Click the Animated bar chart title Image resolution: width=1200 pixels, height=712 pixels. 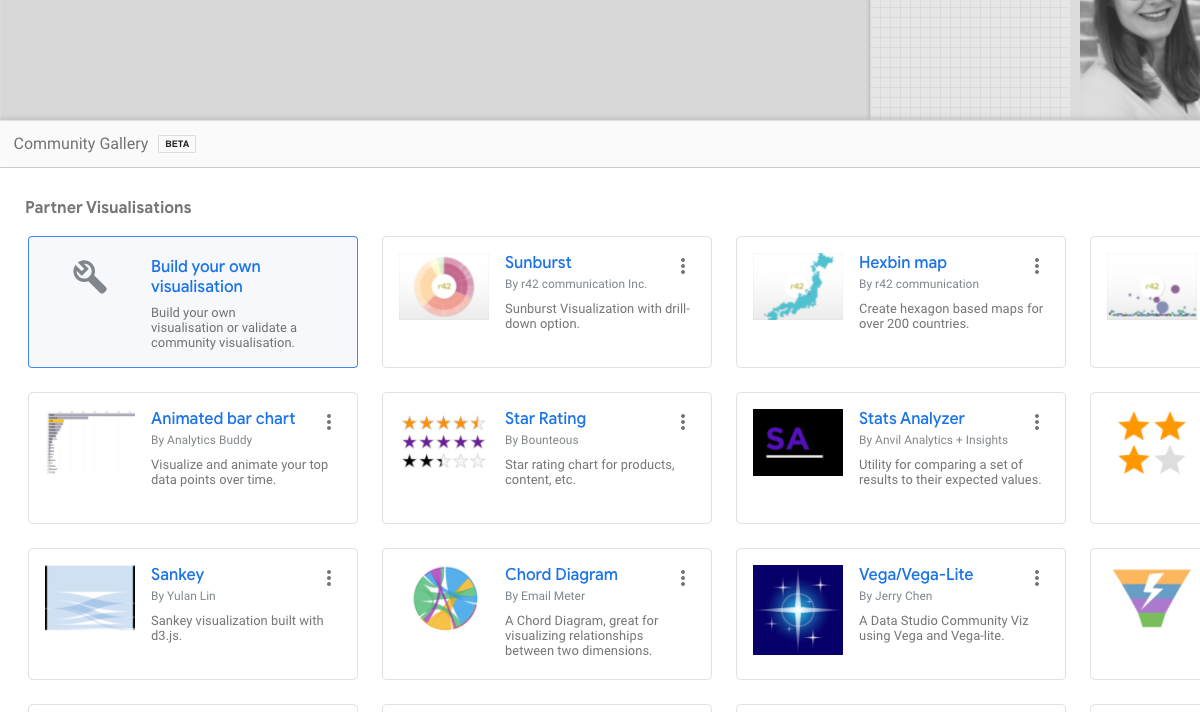(x=223, y=419)
